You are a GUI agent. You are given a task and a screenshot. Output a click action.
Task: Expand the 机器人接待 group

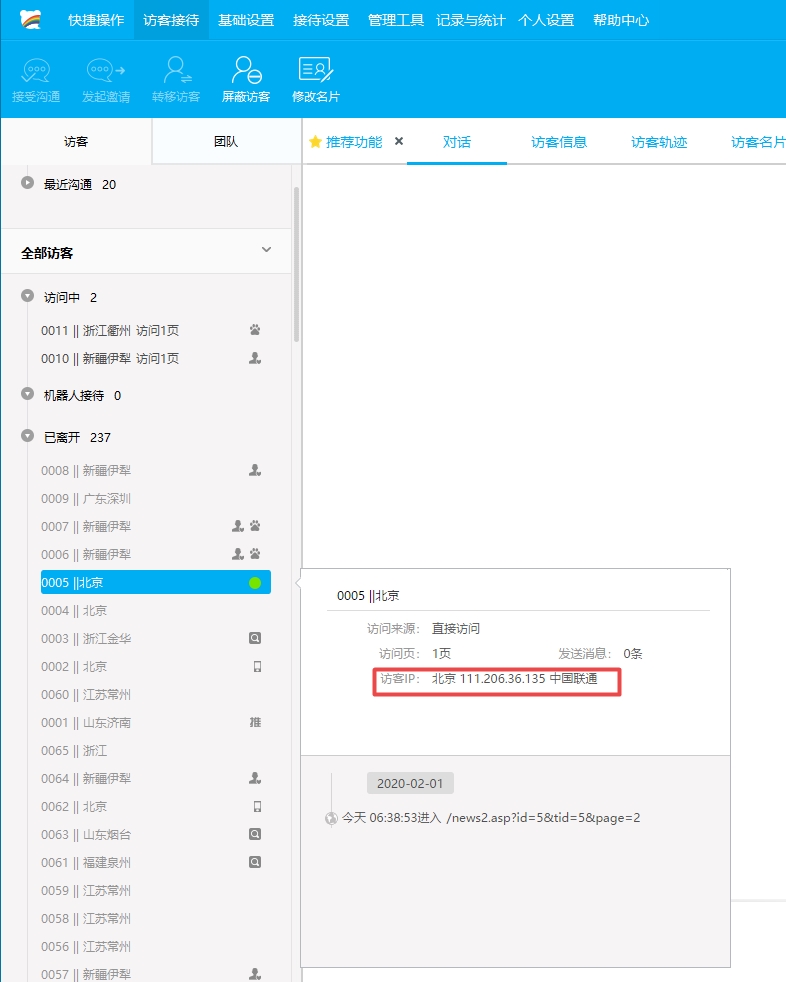[x=28, y=395]
